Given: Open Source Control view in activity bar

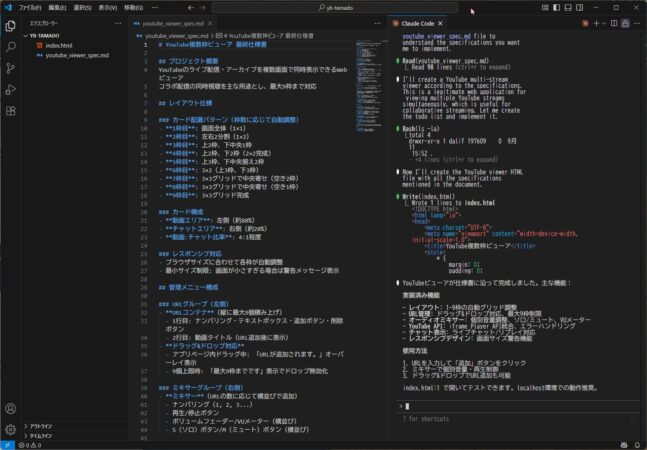Looking at the screenshot, I should click(x=10, y=68).
